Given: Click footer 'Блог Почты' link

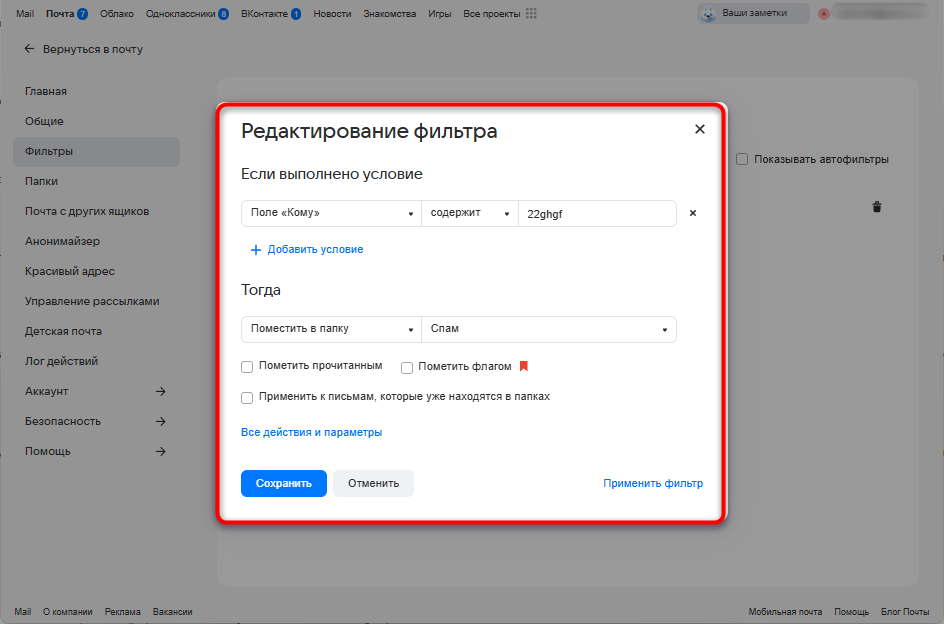Looking at the screenshot, I should [x=905, y=611].
